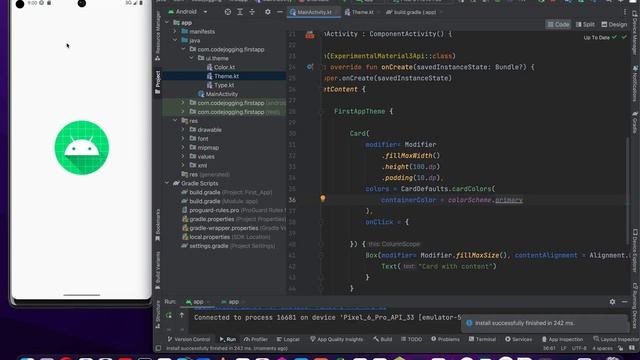Click the gutter icon beside the MainActivity class line

click(310, 35)
